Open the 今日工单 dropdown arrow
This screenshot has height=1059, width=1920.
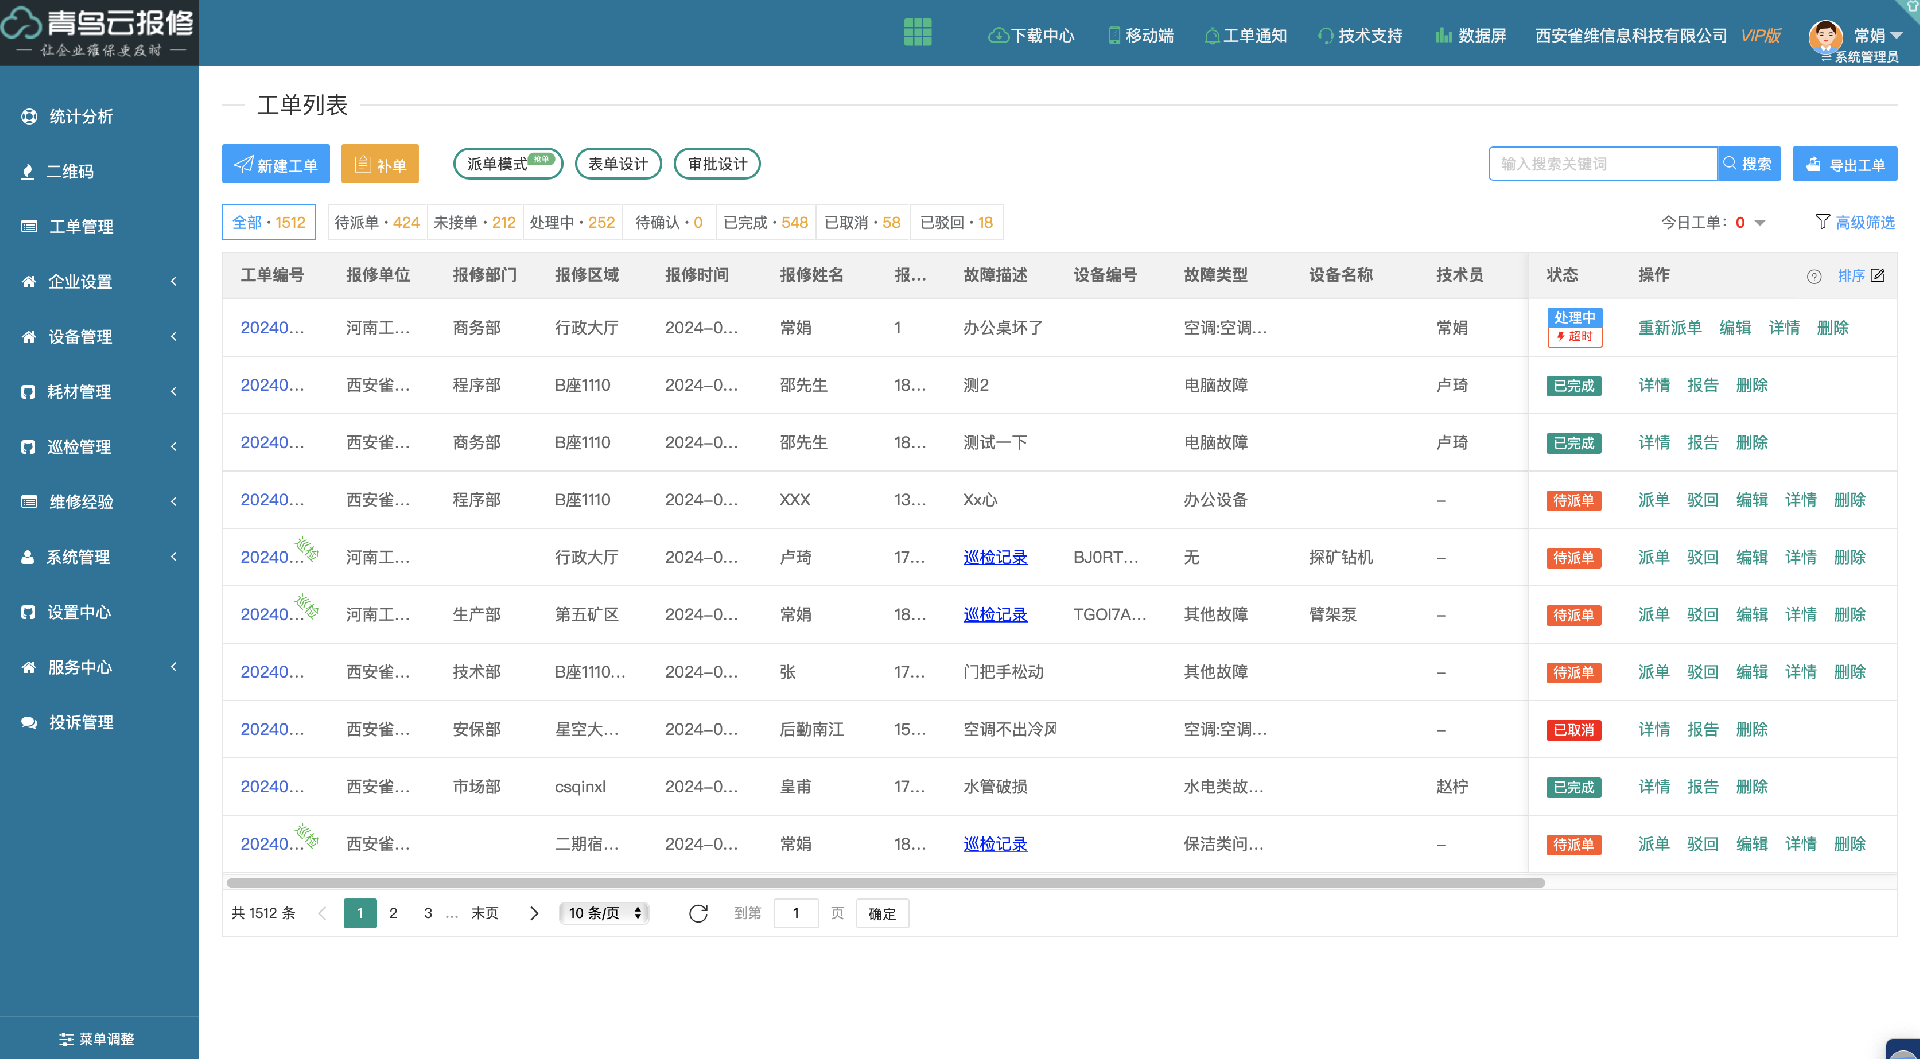(x=1760, y=223)
